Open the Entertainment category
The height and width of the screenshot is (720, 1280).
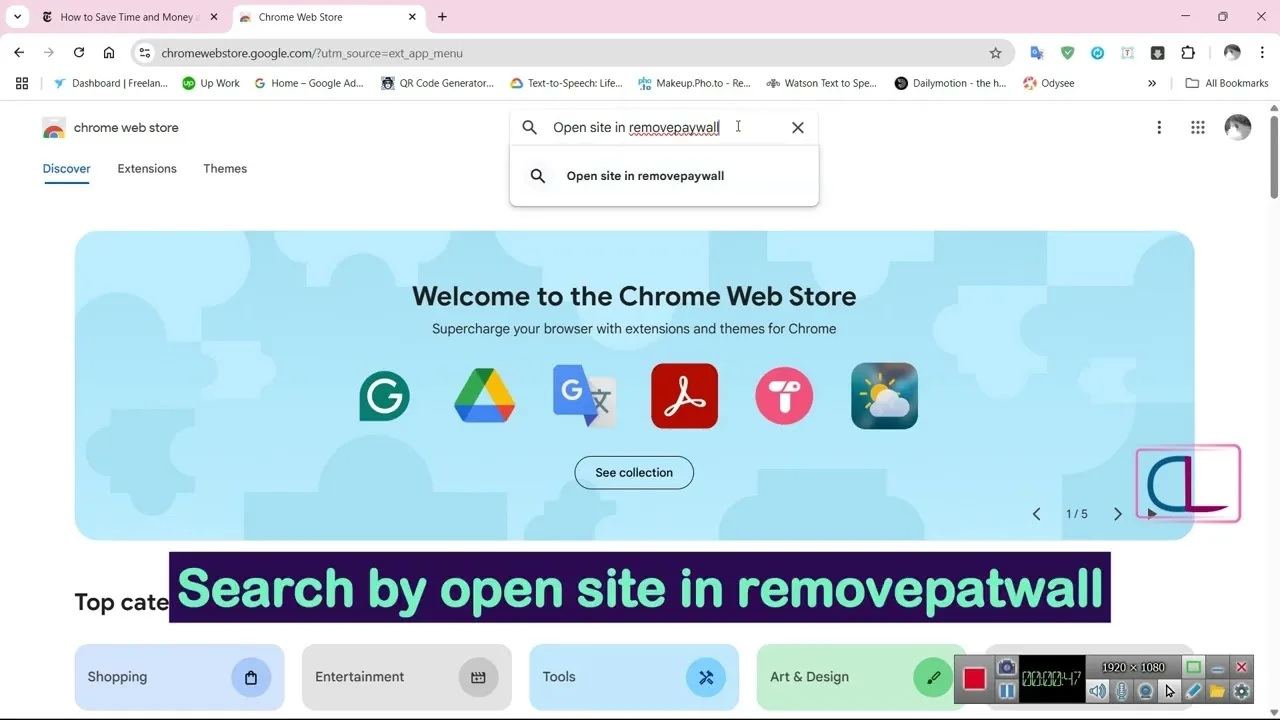tap(407, 677)
